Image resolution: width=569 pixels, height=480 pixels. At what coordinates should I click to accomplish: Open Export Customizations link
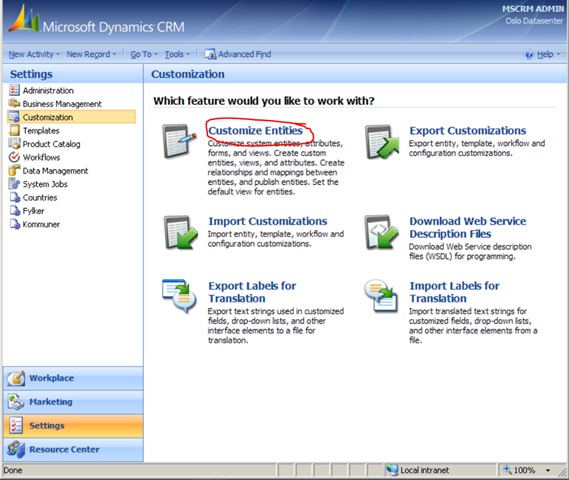[x=468, y=130]
